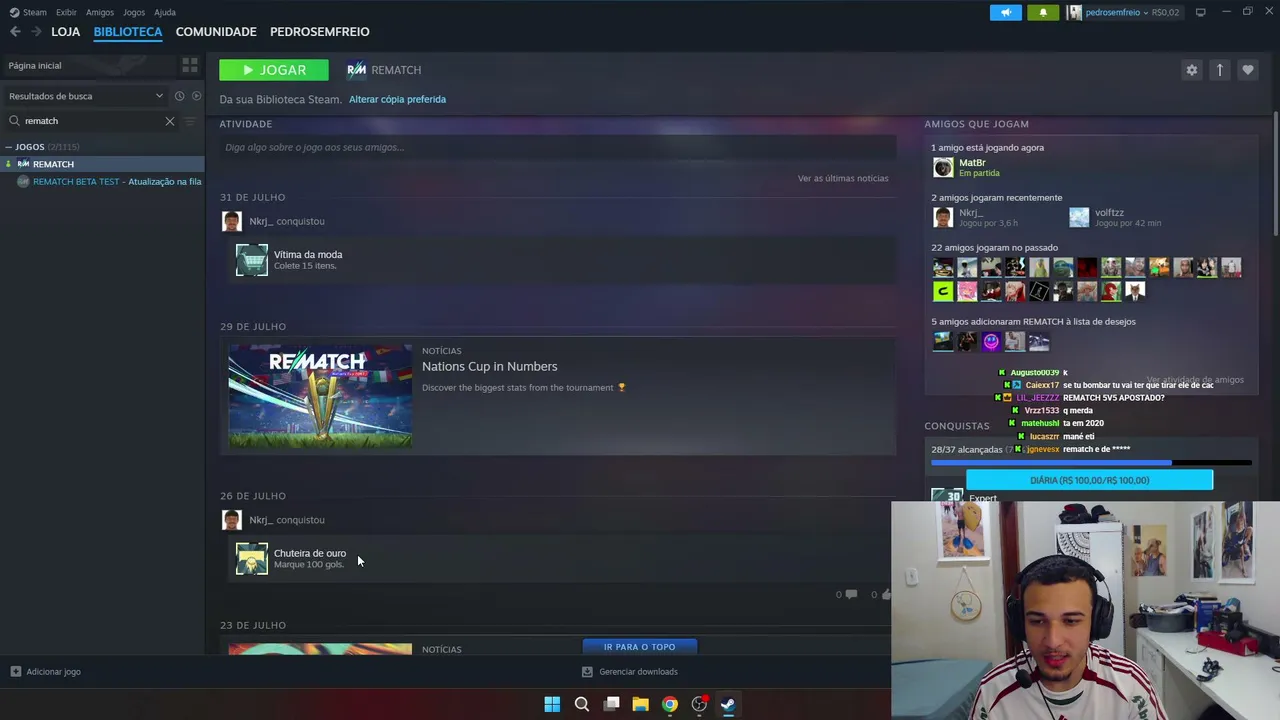Click the achievements progress bar

pos(1091,463)
